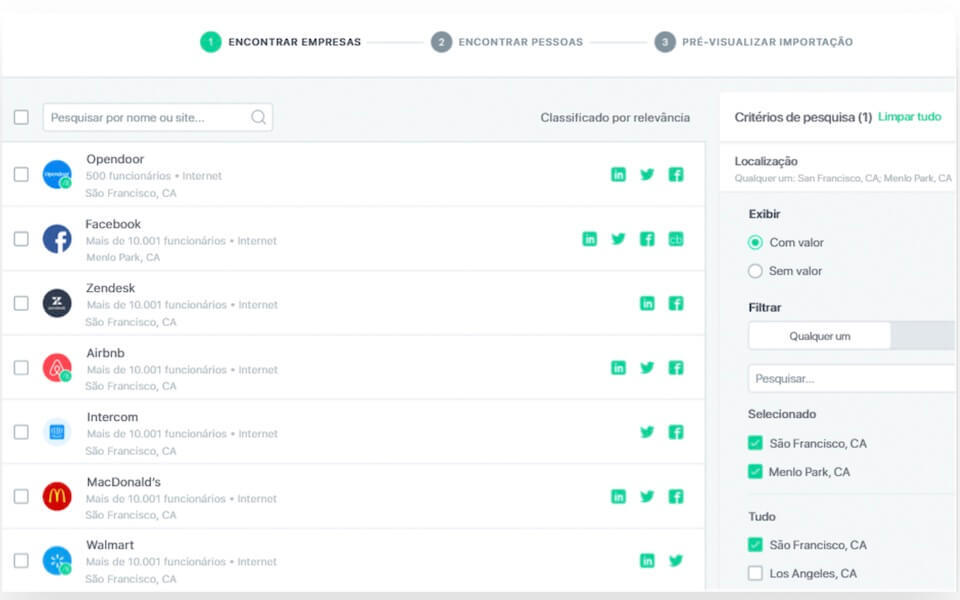Open Facebook row's Twitter icon
The width and height of the screenshot is (960, 600).
pos(618,239)
